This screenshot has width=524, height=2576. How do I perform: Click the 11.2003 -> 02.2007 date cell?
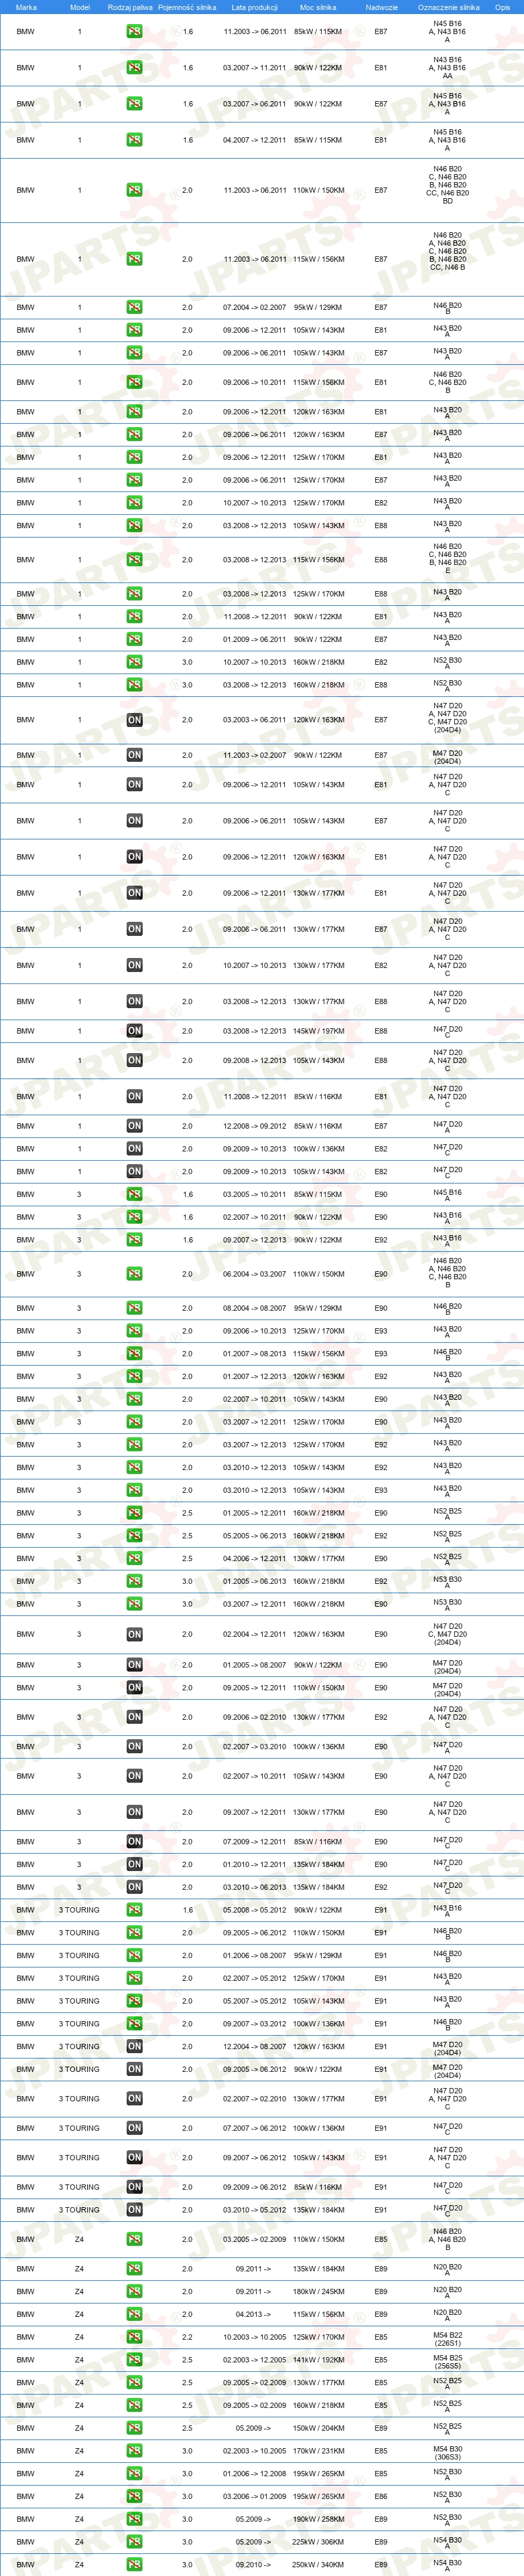point(255,755)
